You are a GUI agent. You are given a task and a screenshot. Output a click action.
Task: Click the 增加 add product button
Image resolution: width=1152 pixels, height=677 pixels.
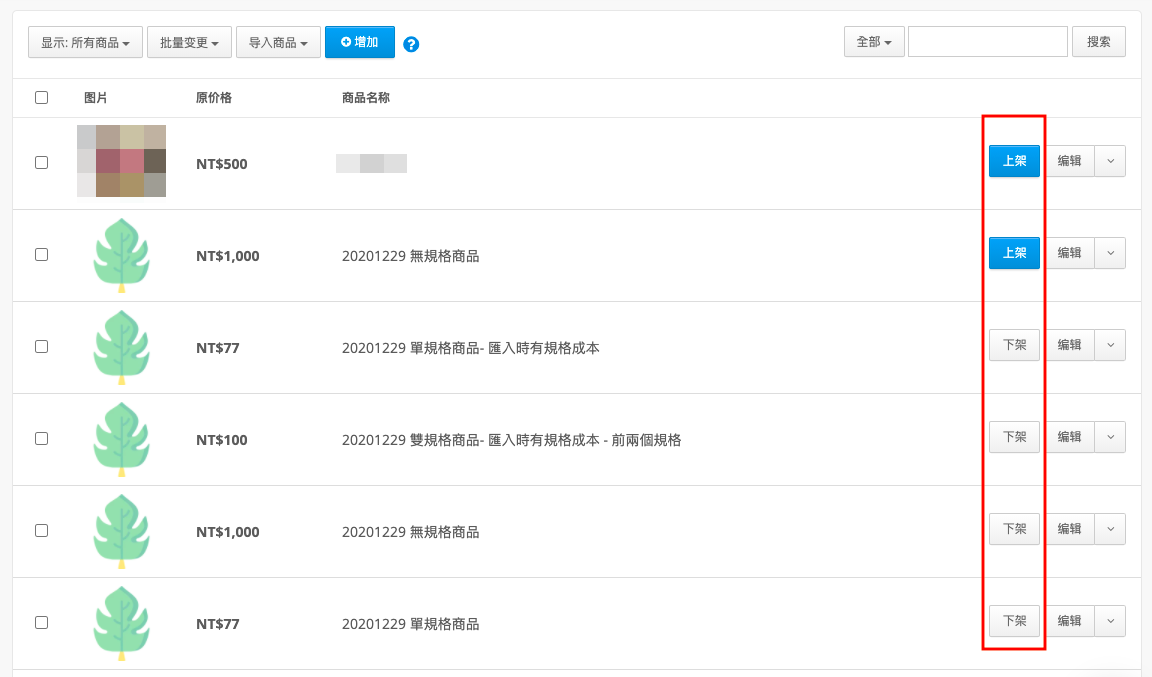tap(360, 42)
